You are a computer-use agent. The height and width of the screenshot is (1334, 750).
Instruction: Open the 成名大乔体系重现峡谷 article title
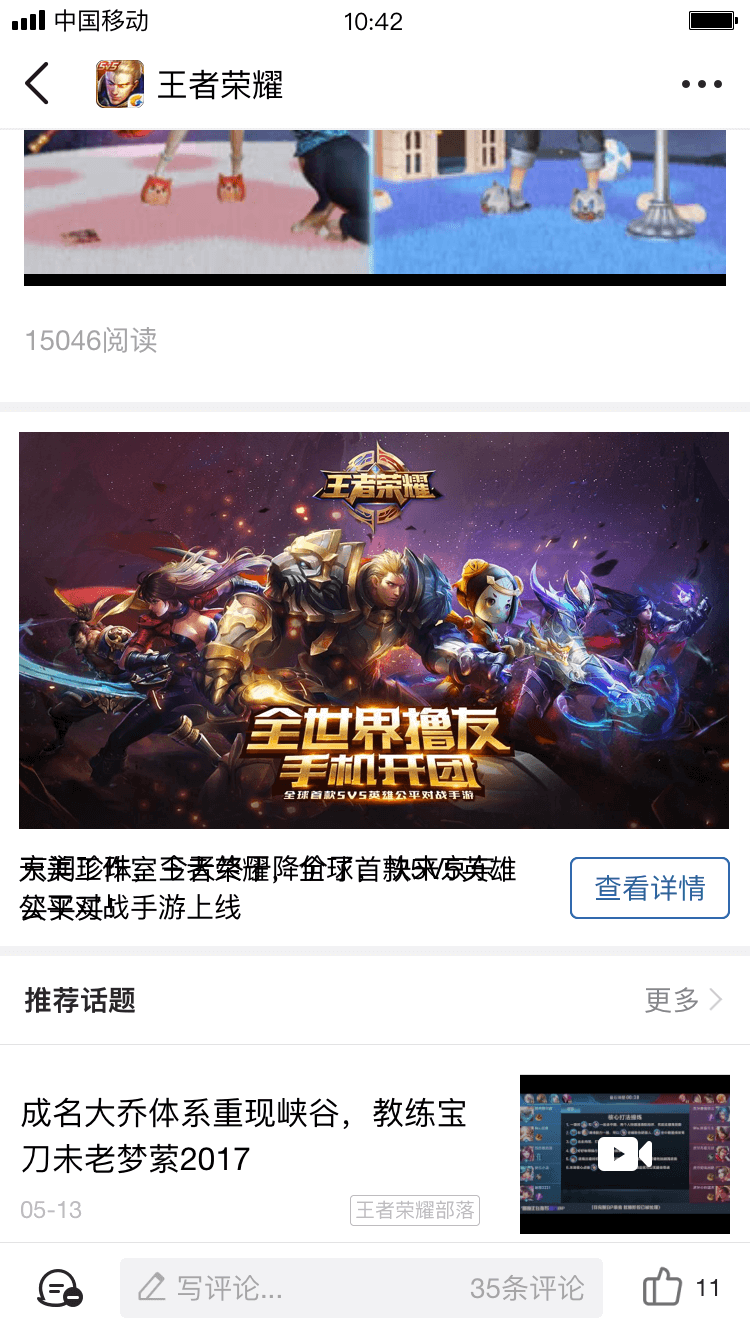click(244, 1136)
